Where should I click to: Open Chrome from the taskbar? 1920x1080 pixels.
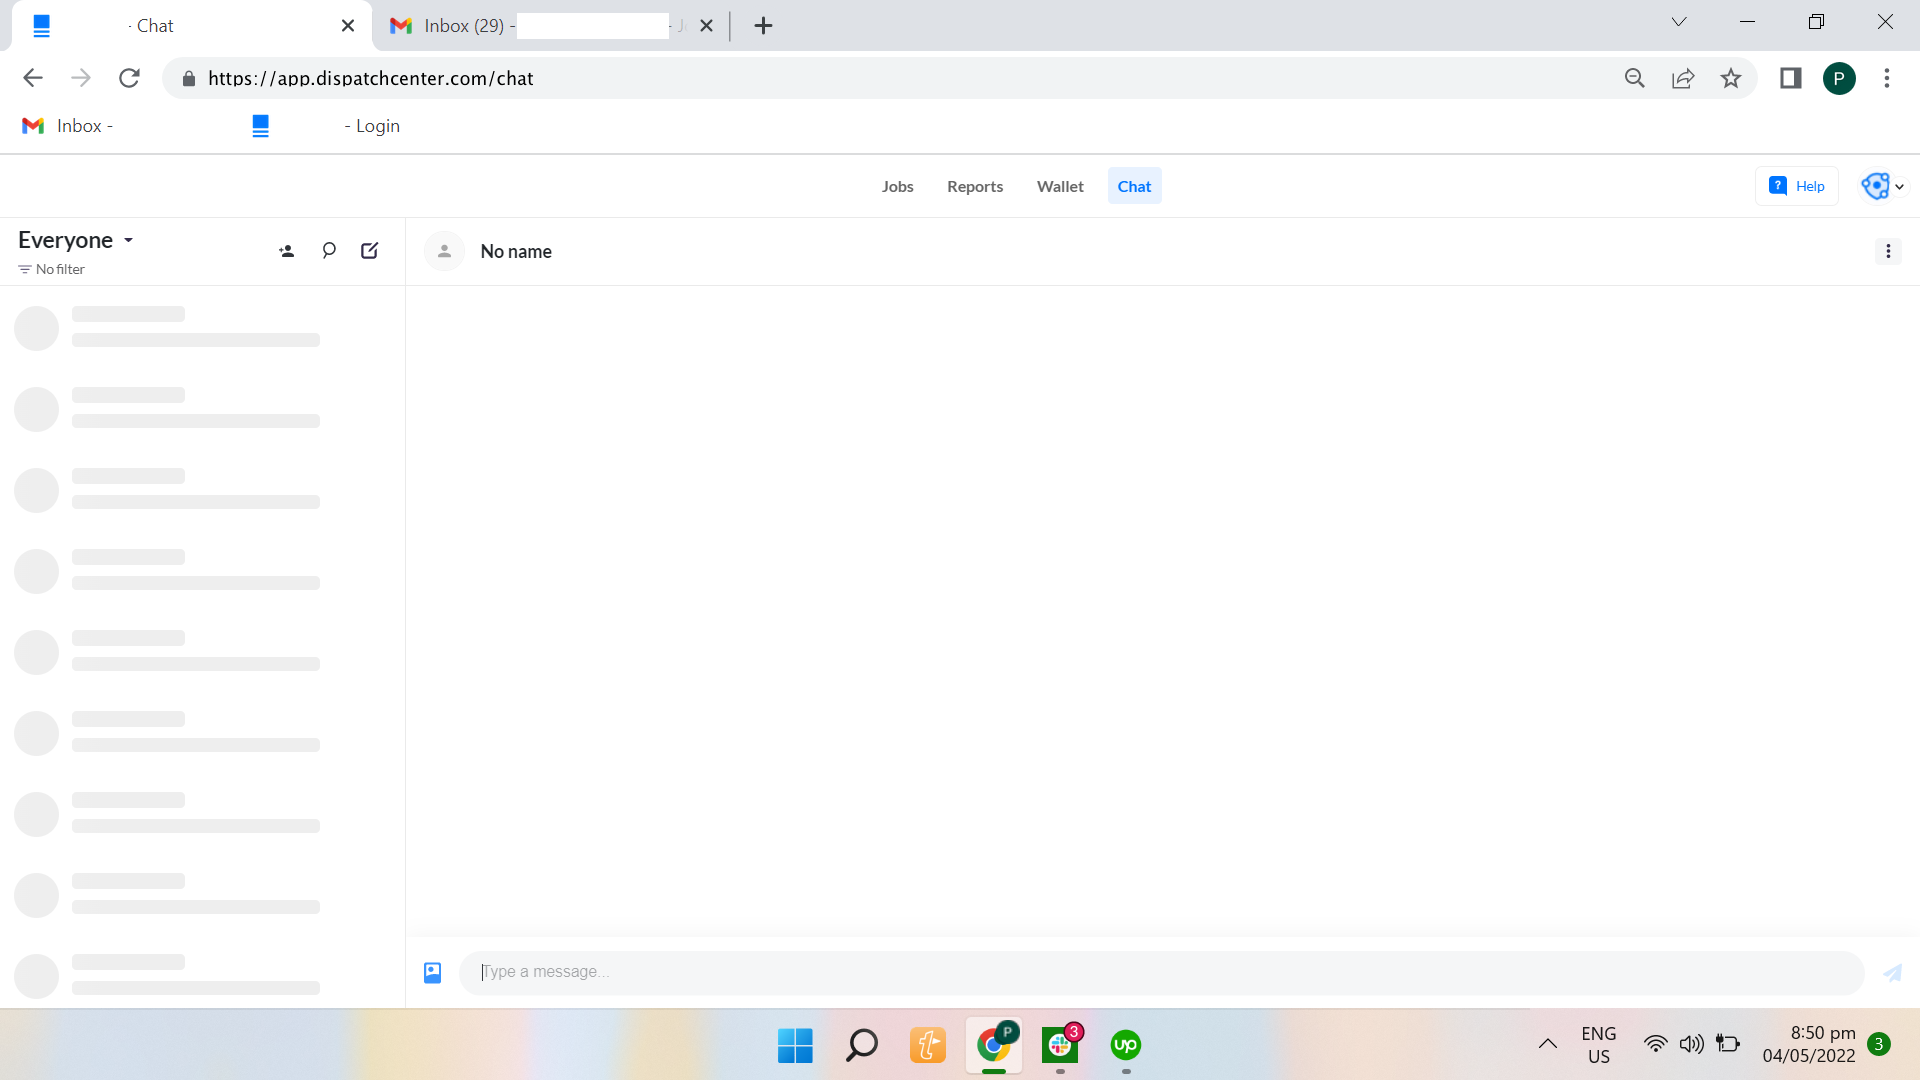[x=994, y=1045]
